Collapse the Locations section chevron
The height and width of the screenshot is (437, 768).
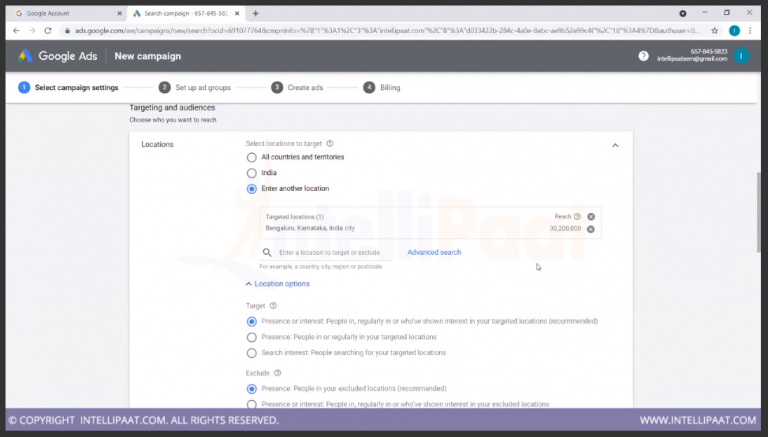615,145
